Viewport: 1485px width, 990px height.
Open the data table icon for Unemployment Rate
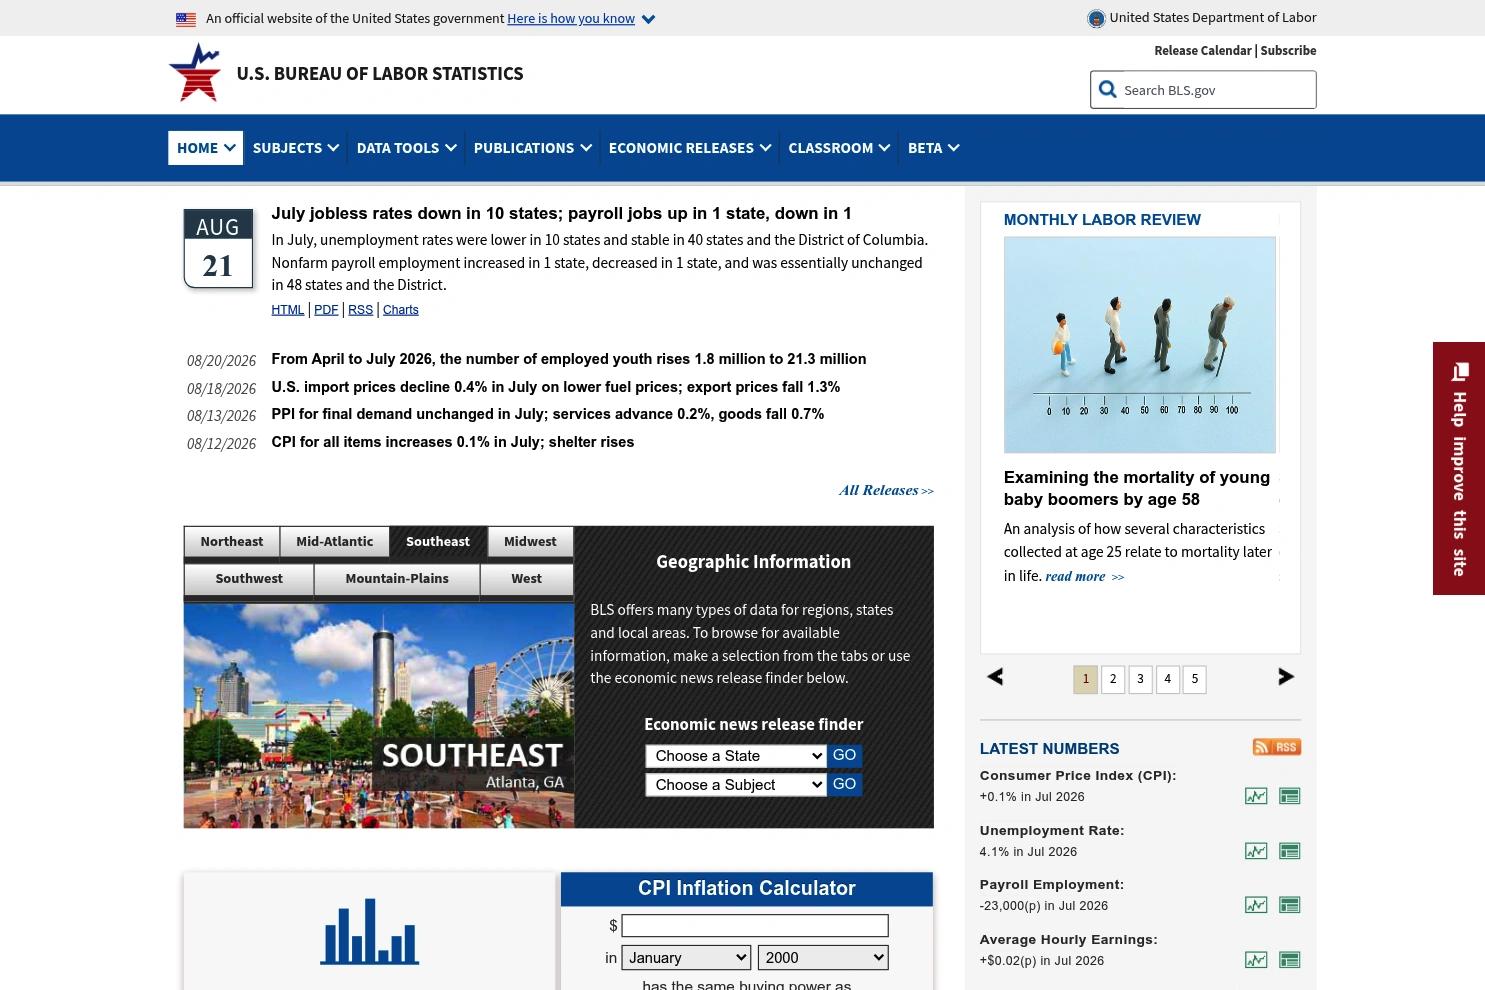(x=1289, y=851)
